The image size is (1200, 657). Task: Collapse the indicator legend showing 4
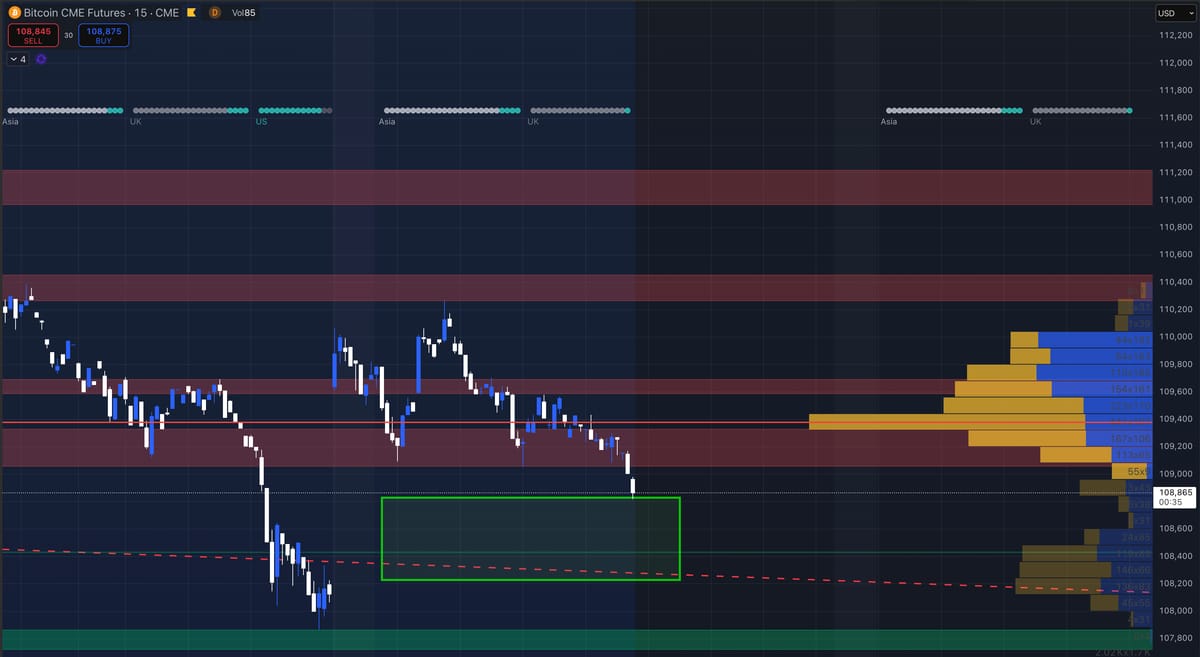(17, 59)
